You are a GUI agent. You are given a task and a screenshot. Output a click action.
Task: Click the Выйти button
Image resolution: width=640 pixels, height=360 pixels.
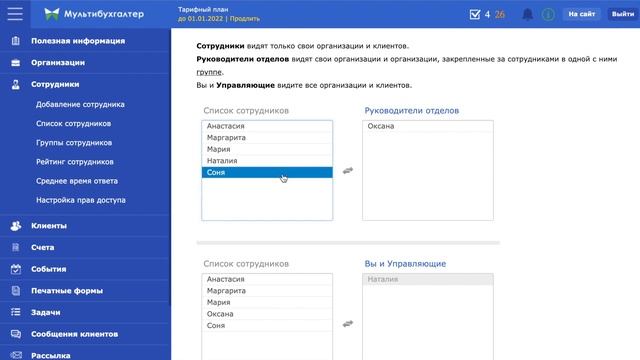(x=623, y=14)
